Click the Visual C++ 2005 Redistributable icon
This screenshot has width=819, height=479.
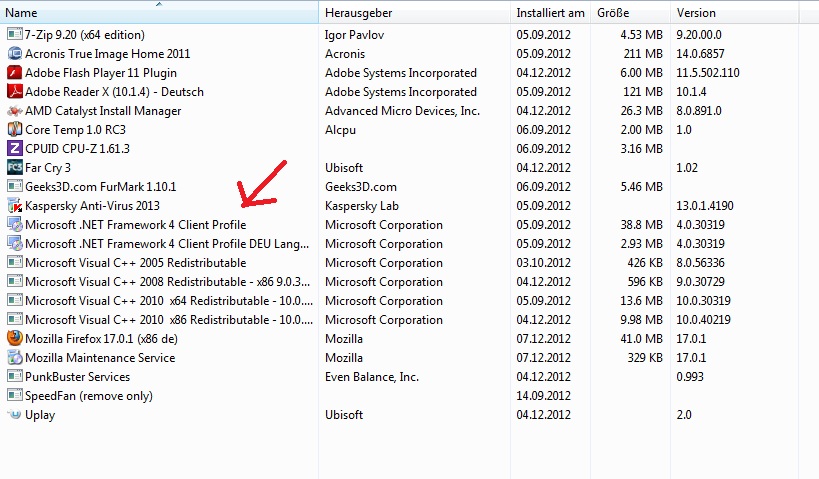[x=15, y=263]
